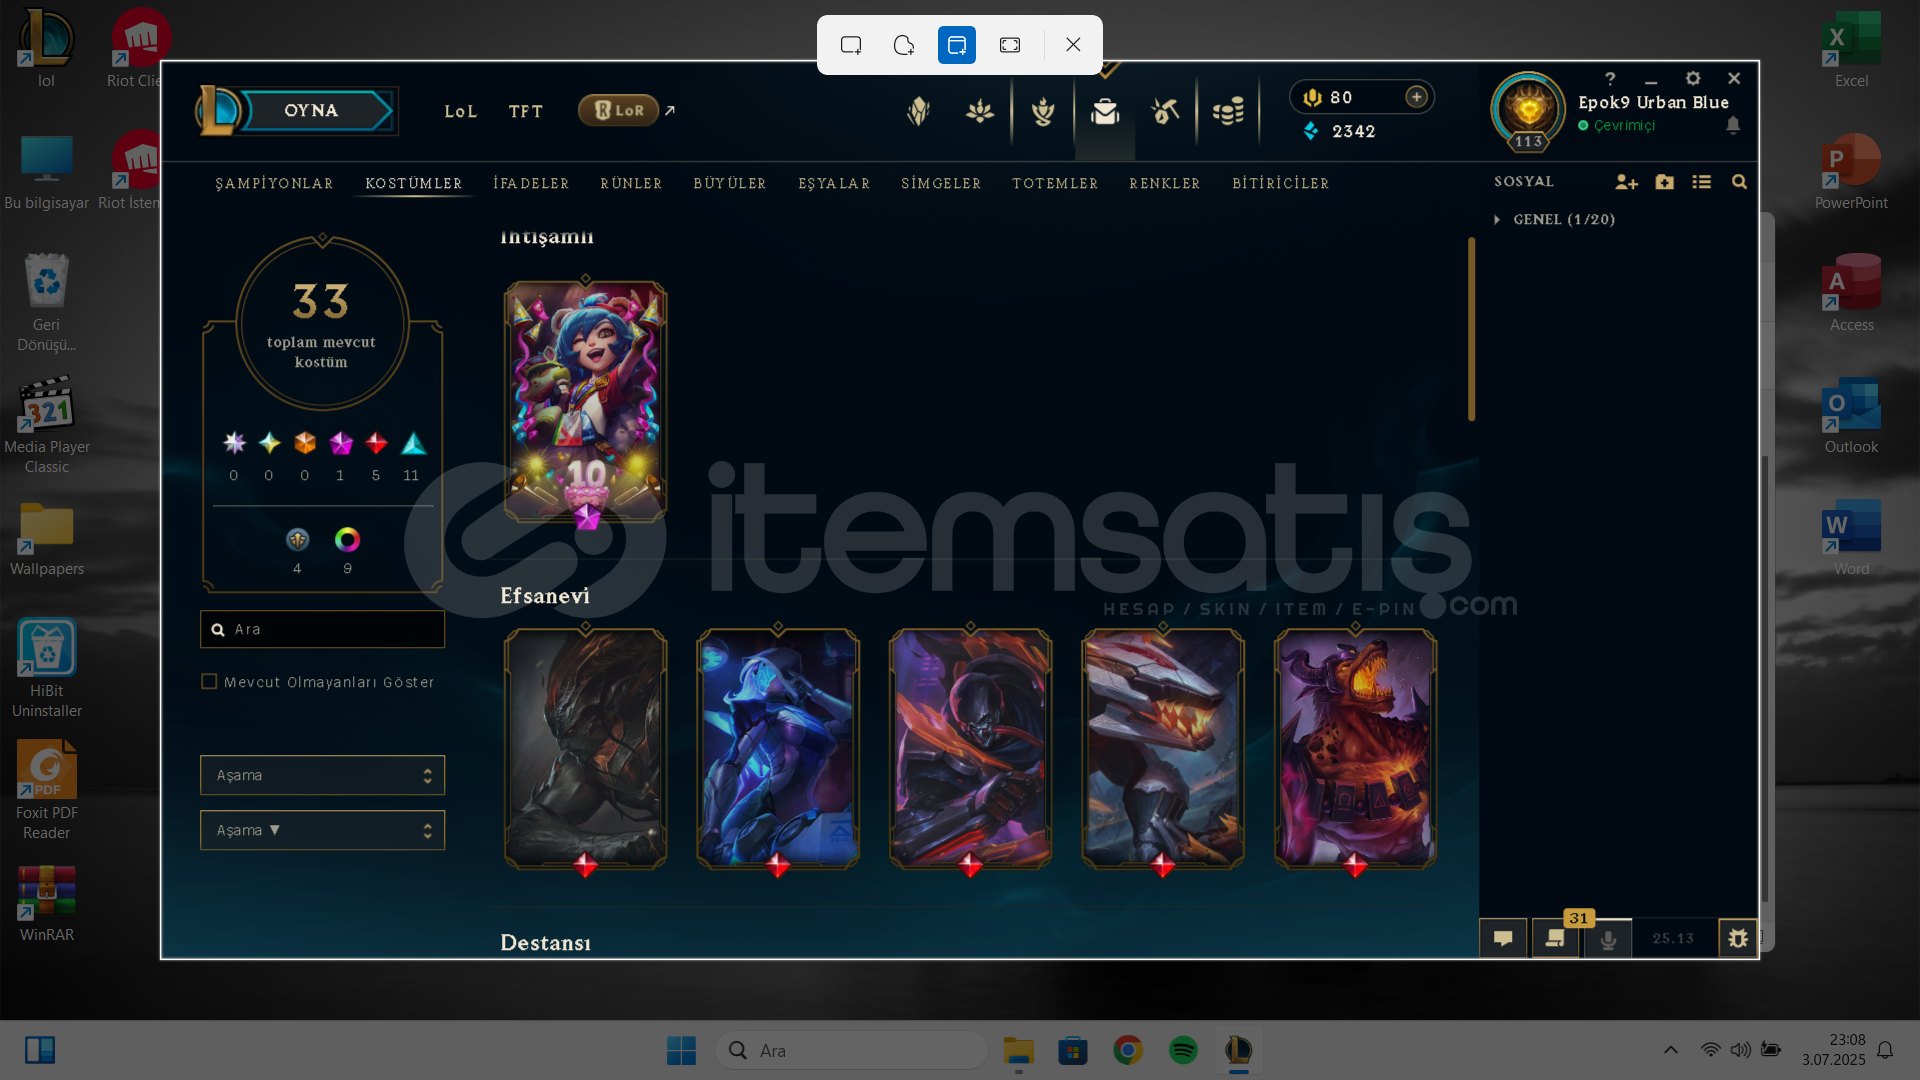The width and height of the screenshot is (1920, 1080).
Task: Click the add folder icon in social panel
Action: 1664,182
